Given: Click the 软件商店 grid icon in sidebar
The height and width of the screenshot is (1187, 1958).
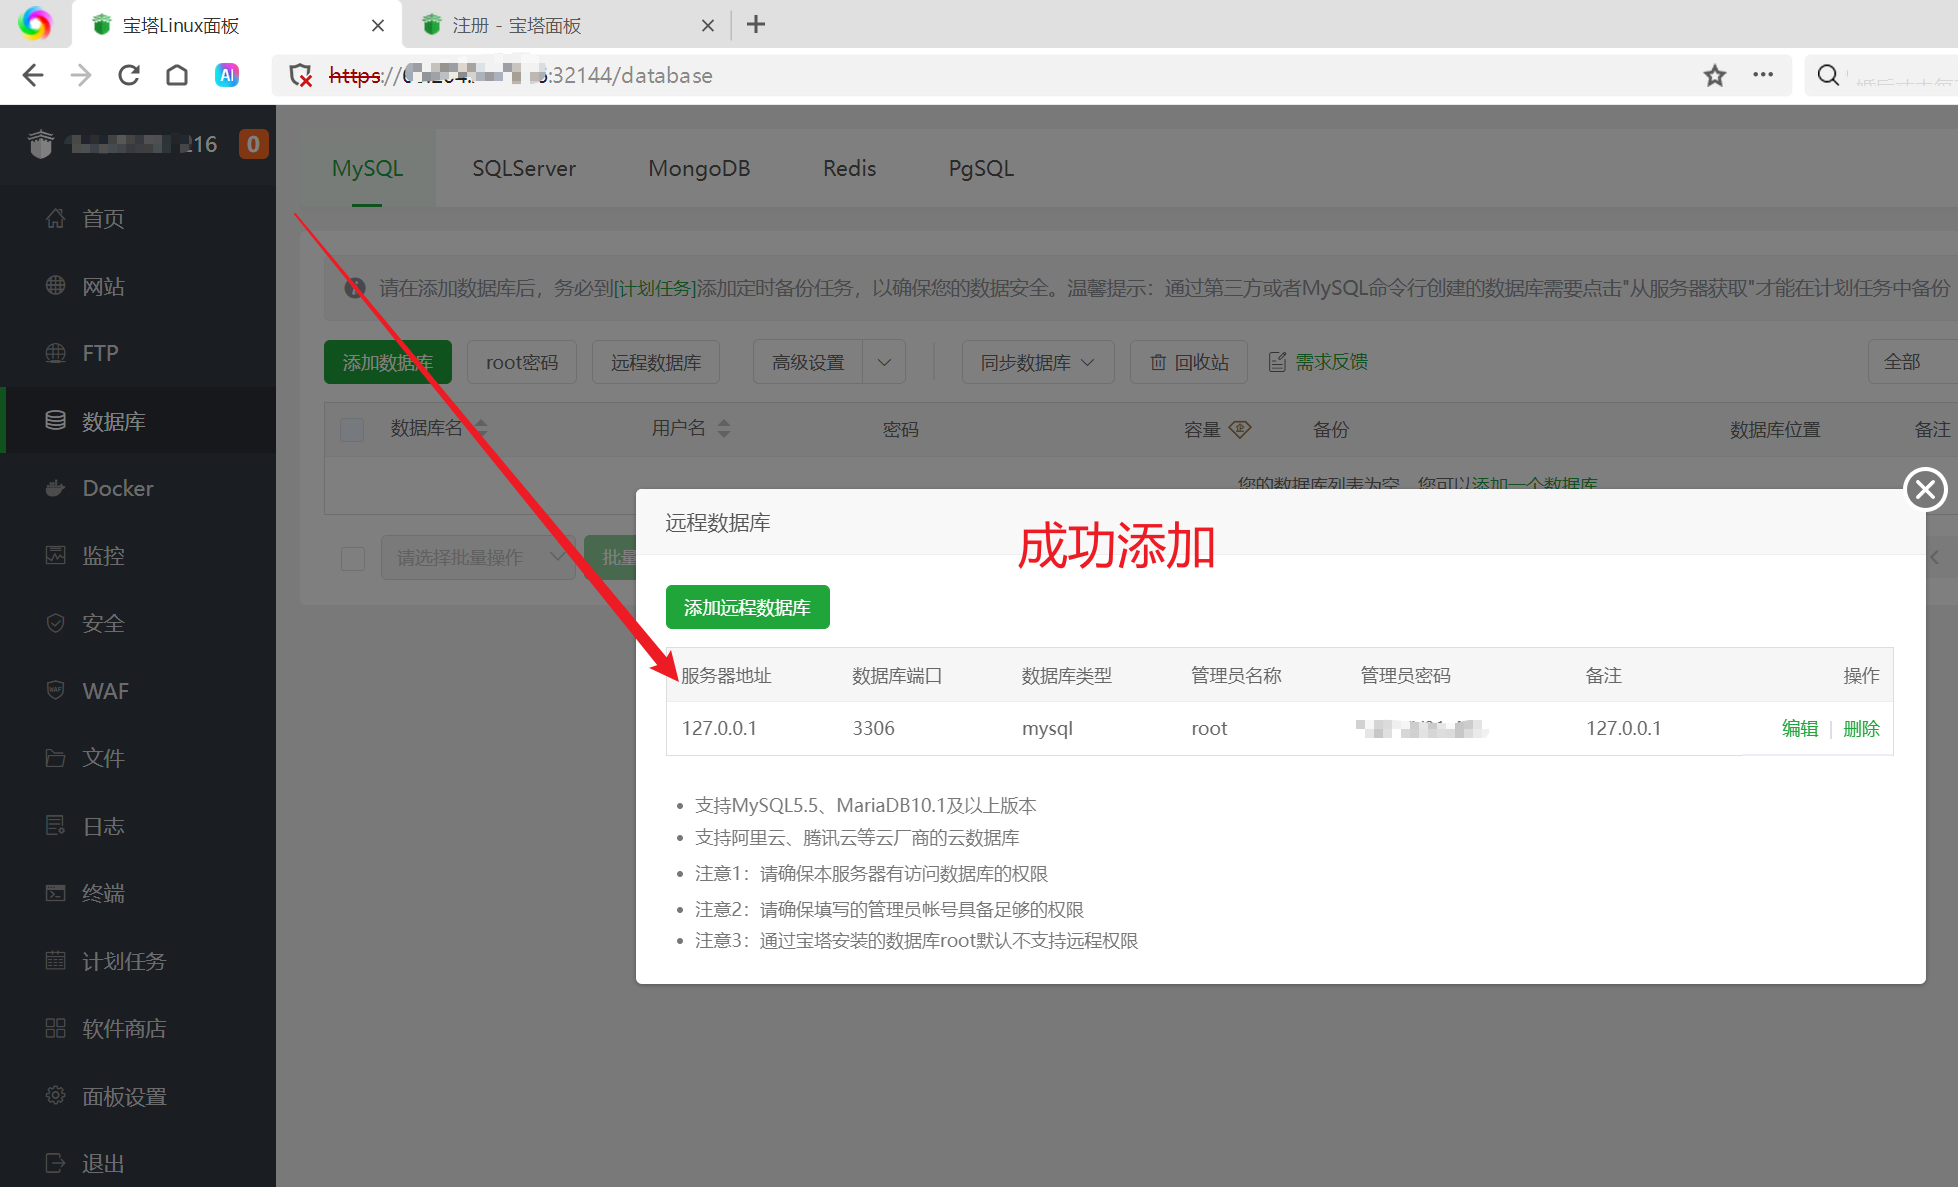Looking at the screenshot, I should click(x=56, y=1028).
